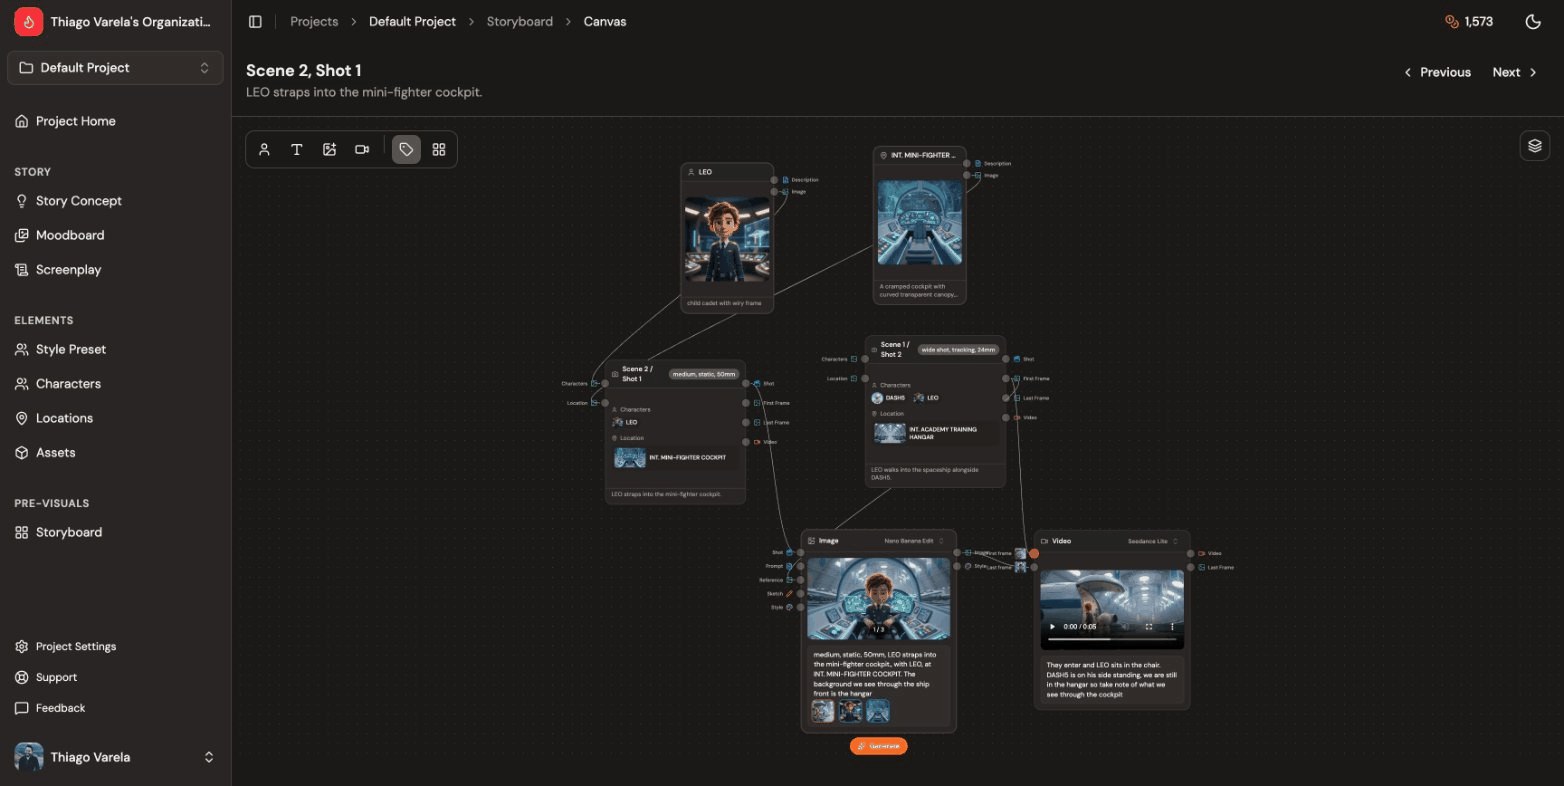Click the Generate button on the Image node
1564x786 pixels.
pos(878,746)
